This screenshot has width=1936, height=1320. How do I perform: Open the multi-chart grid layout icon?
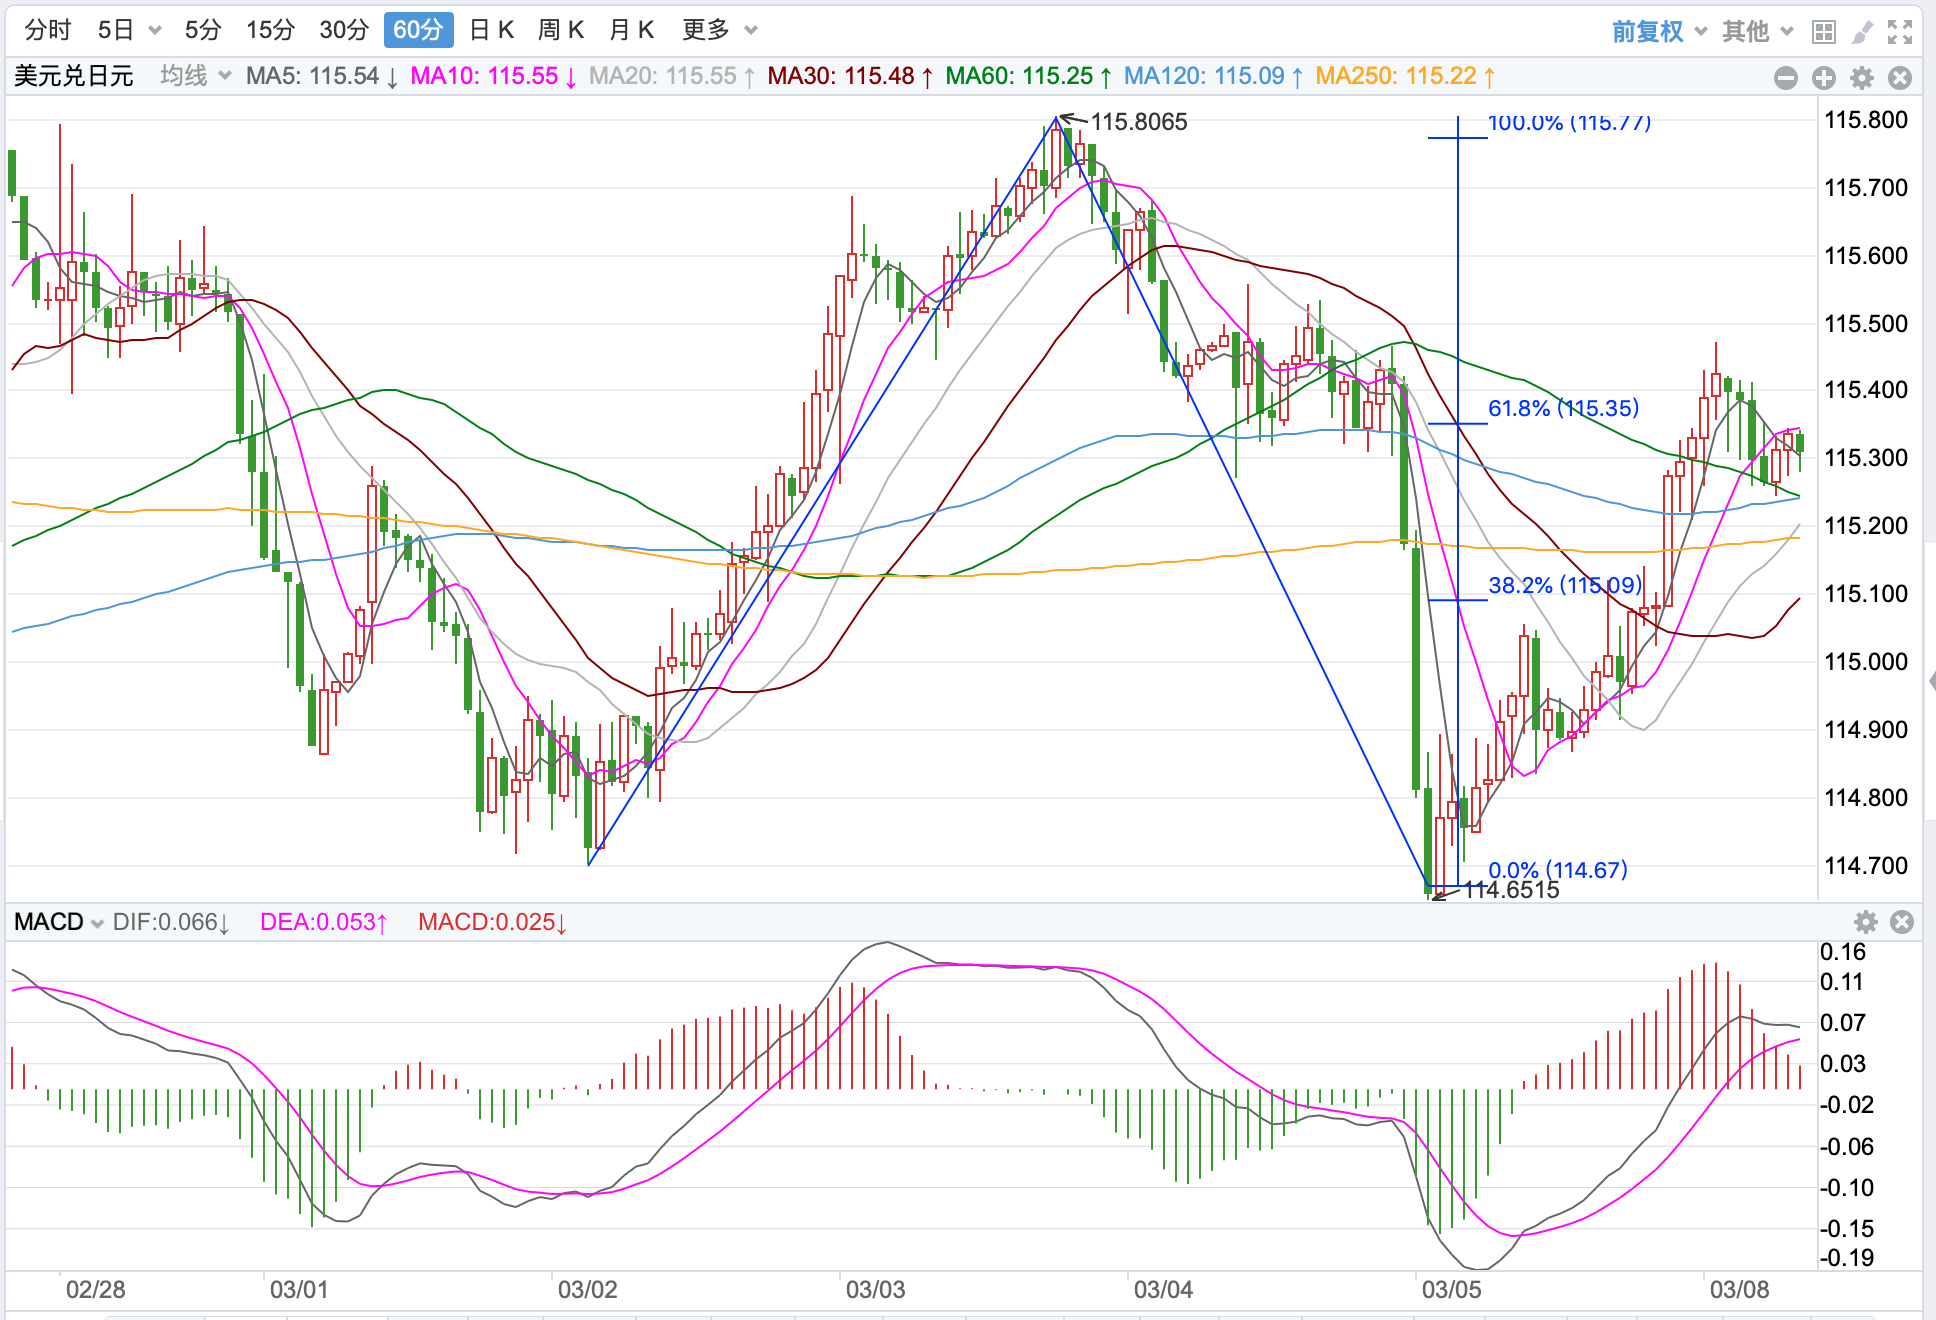pyautogui.click(x=1823, y=32)
